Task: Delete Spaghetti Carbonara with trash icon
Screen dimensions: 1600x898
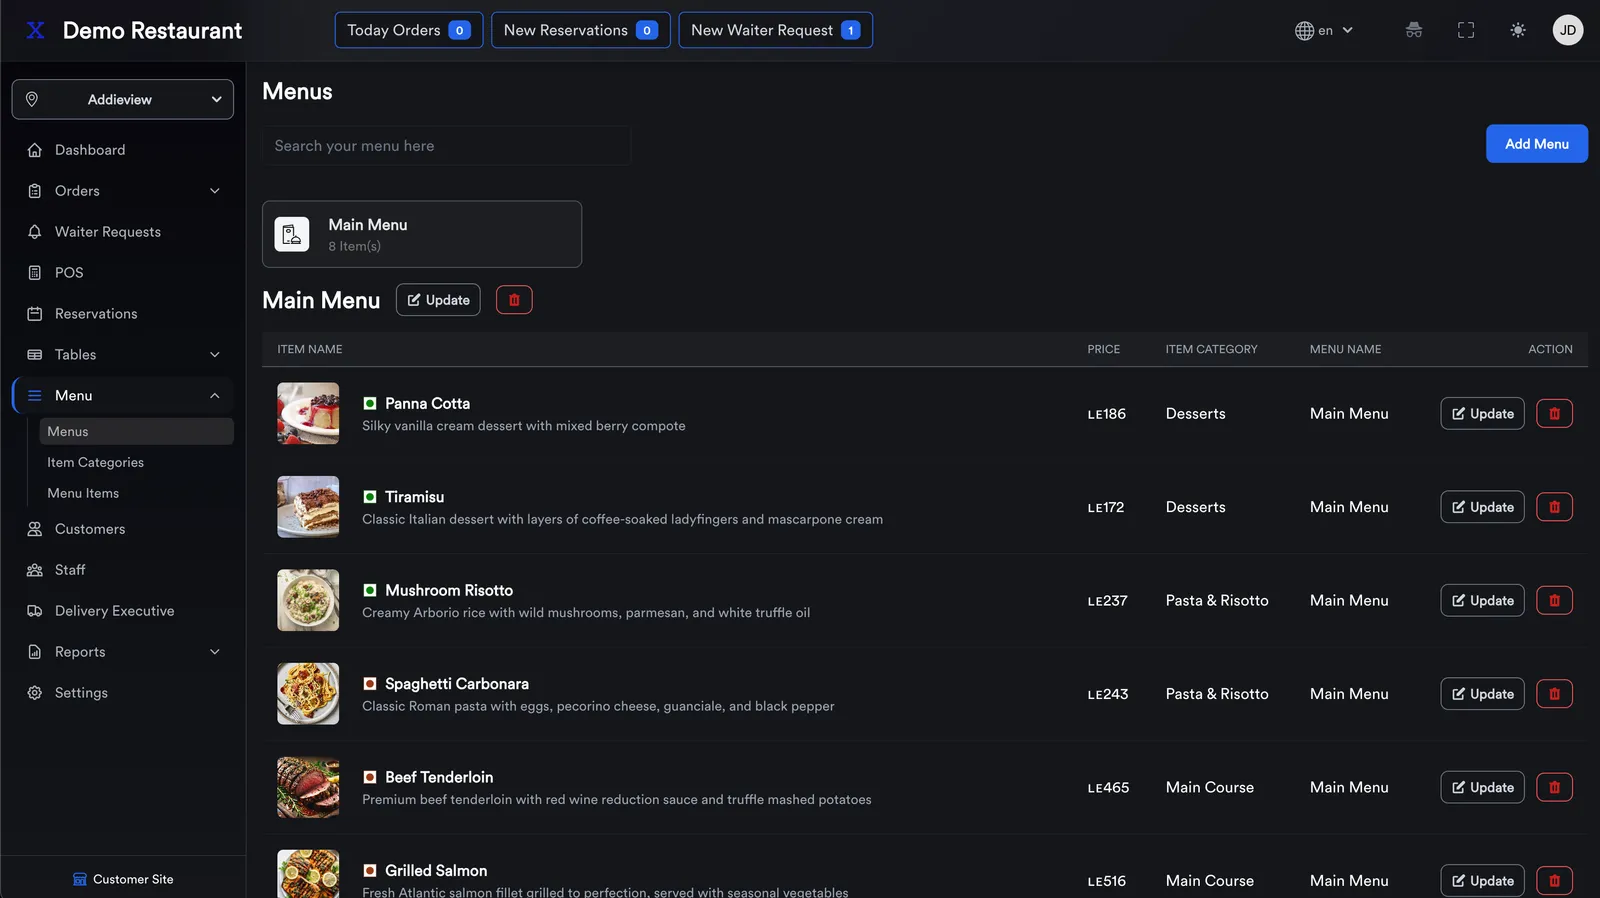Action: pyautogui.click(x=1554, y=694)
